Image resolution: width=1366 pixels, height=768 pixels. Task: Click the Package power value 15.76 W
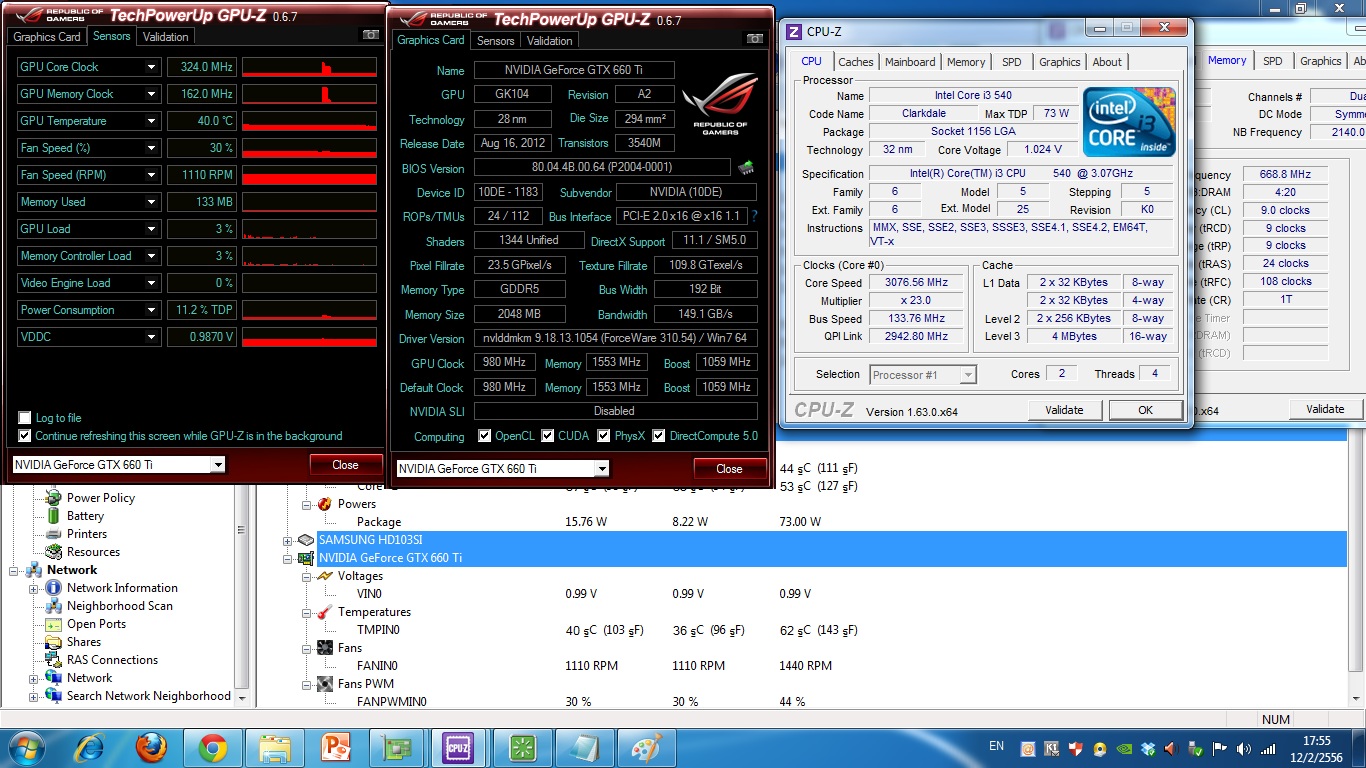586,522
